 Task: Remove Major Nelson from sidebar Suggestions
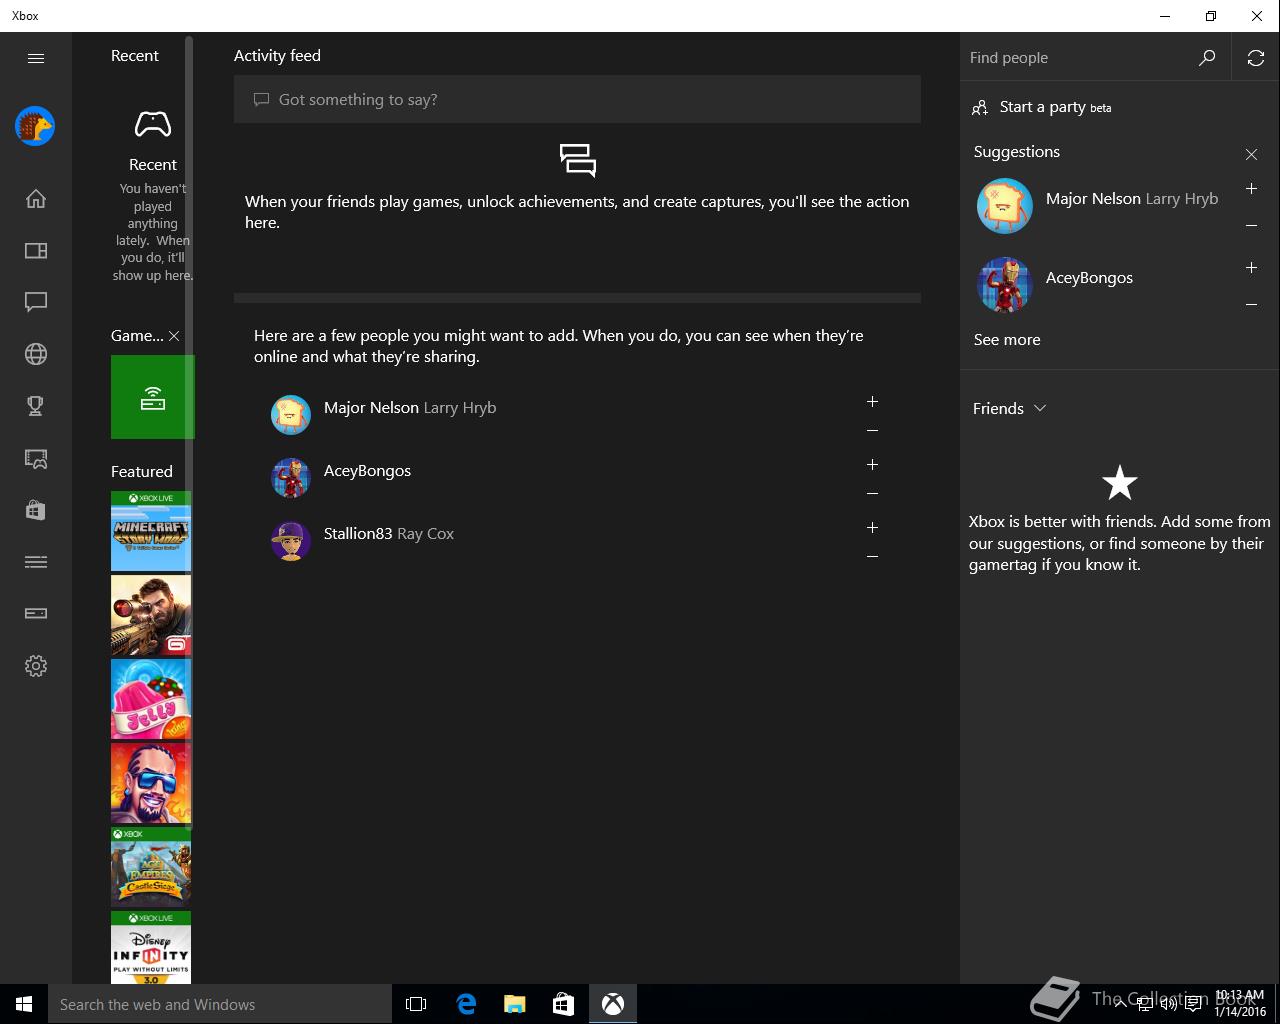(x=1251, y=225)
